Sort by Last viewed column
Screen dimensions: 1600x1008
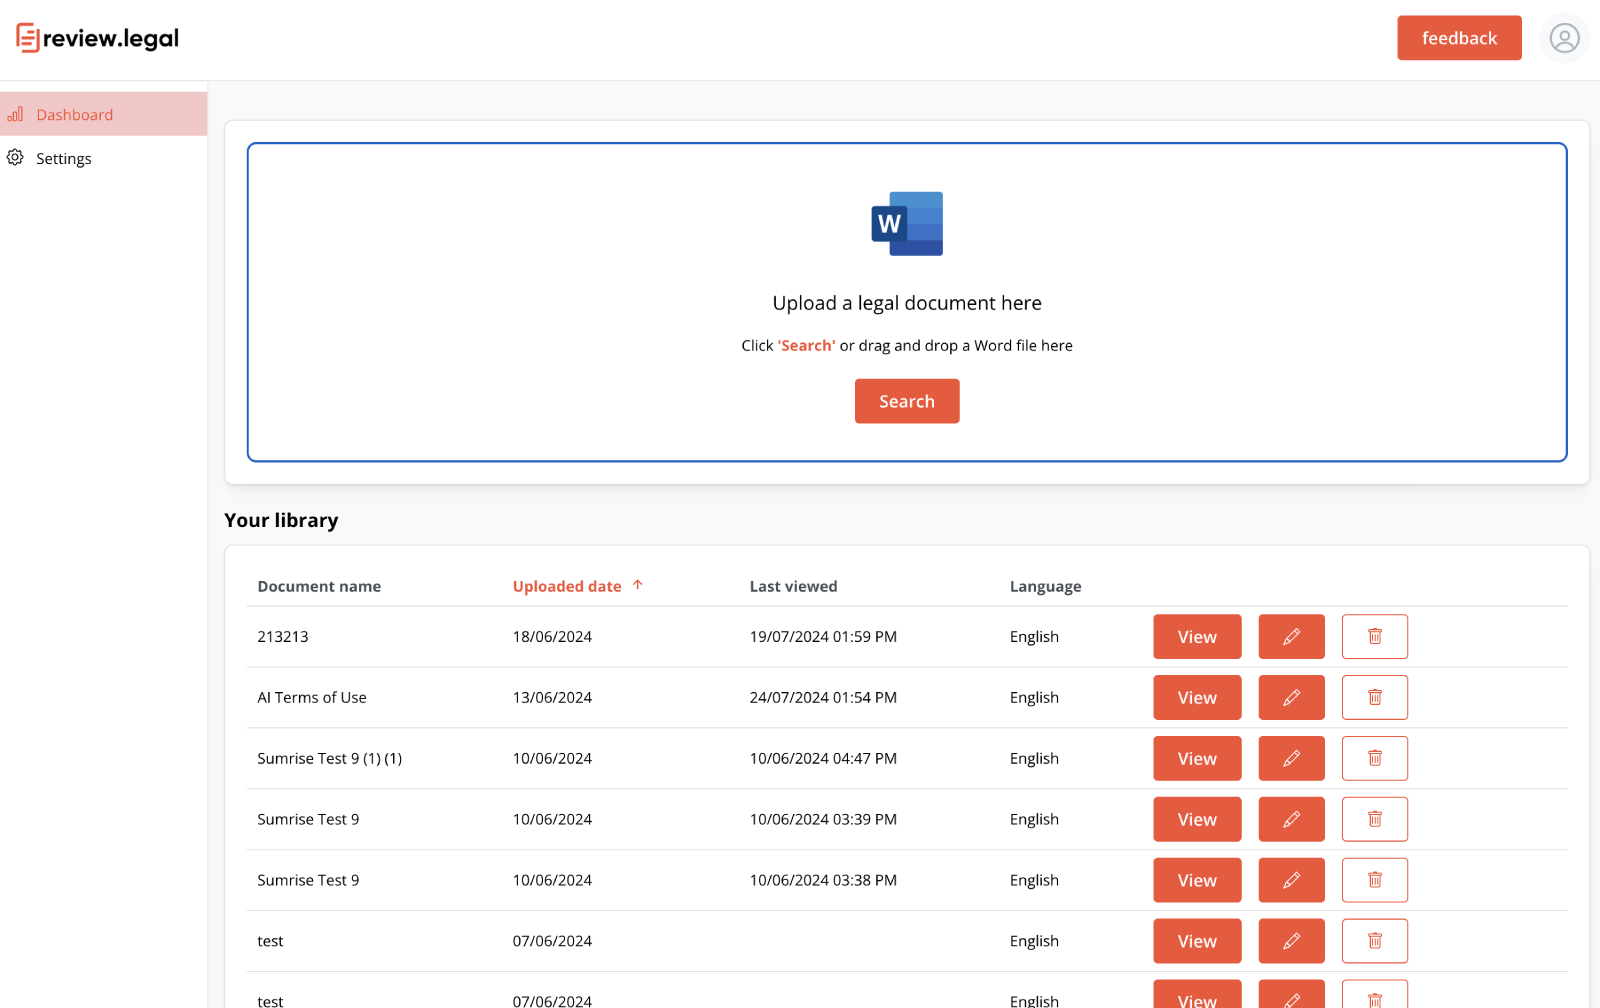794,586
